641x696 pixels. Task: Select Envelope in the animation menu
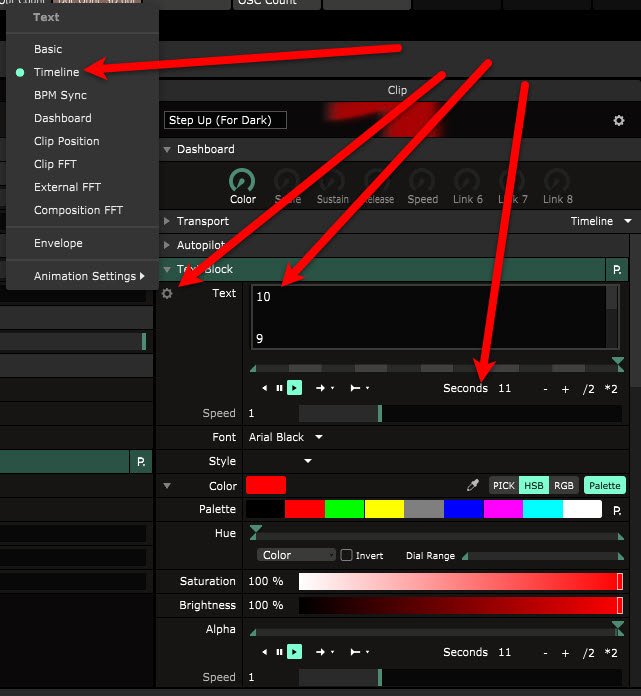[58, 243]
